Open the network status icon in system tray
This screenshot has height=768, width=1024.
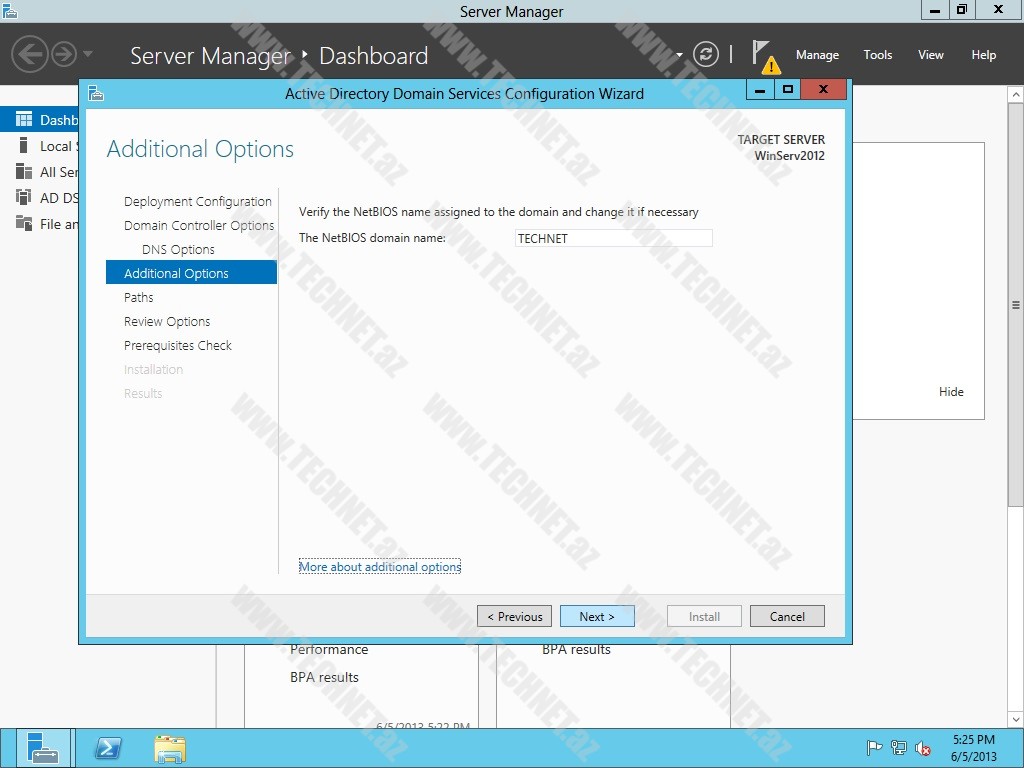(x=898, y=747)
